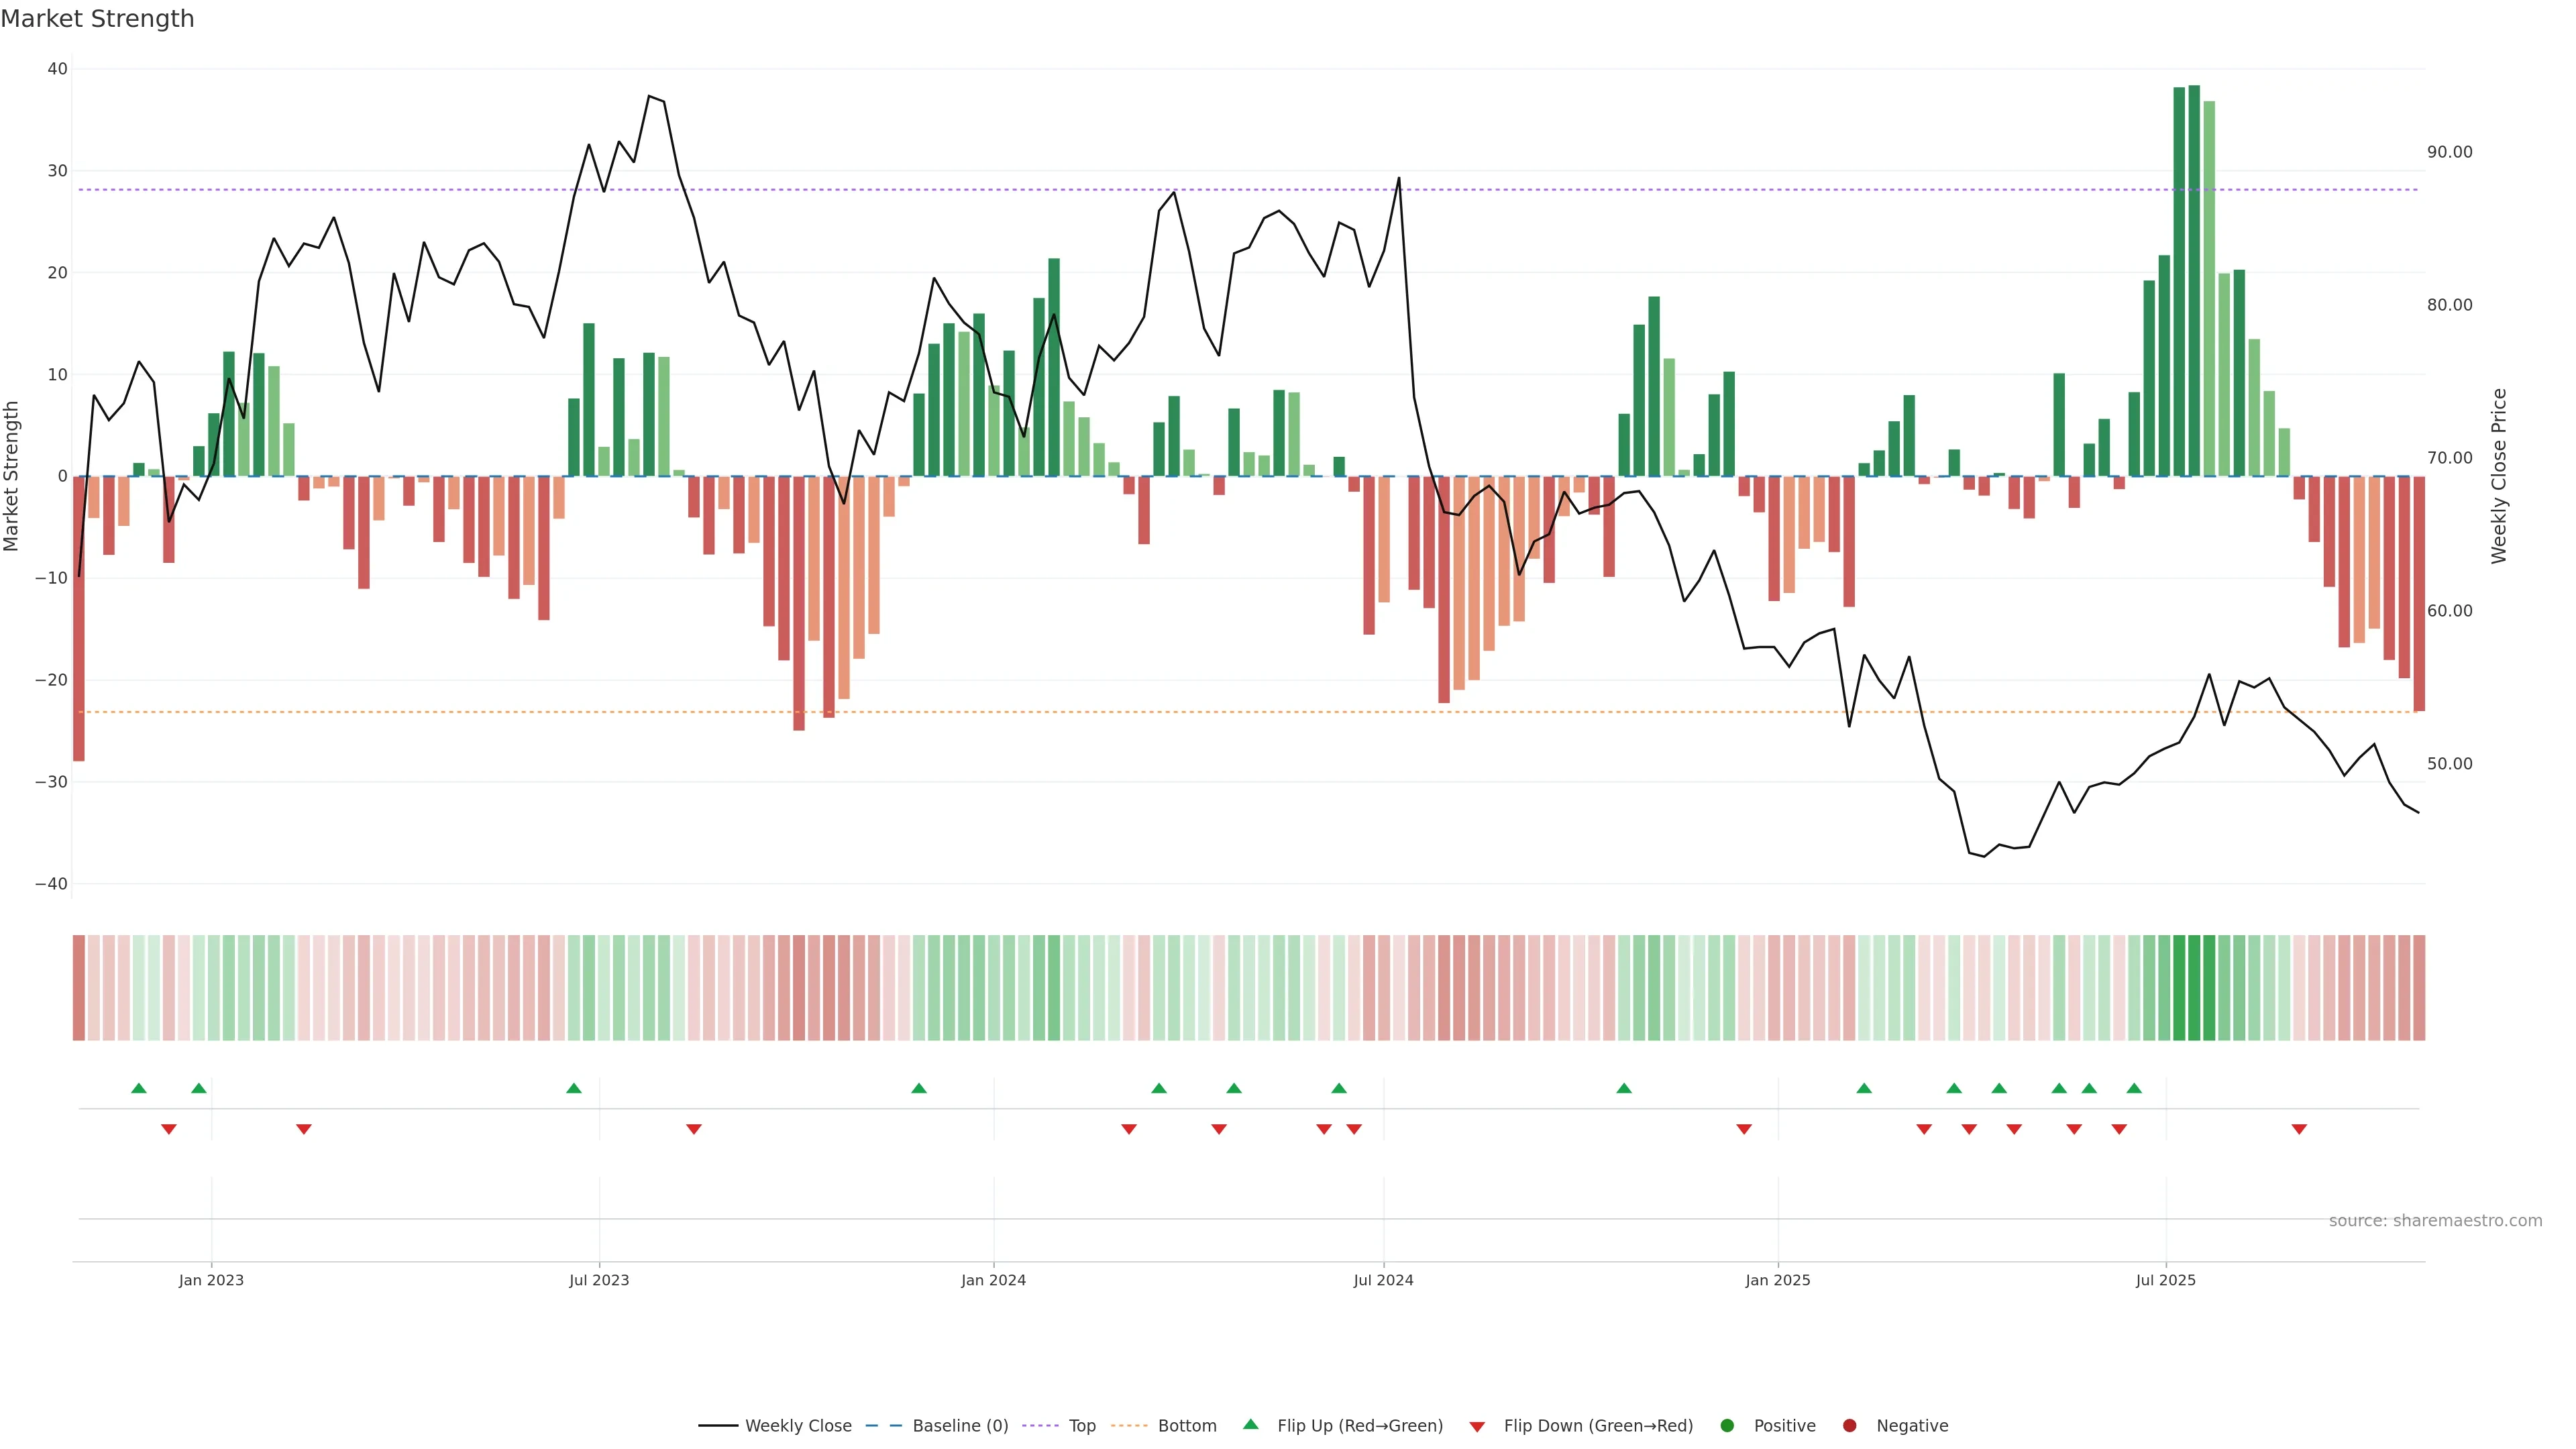The image size is (2576, 1449).
Task: Click the 90.00 right axis tick label
Action: tap(2449, 152)
